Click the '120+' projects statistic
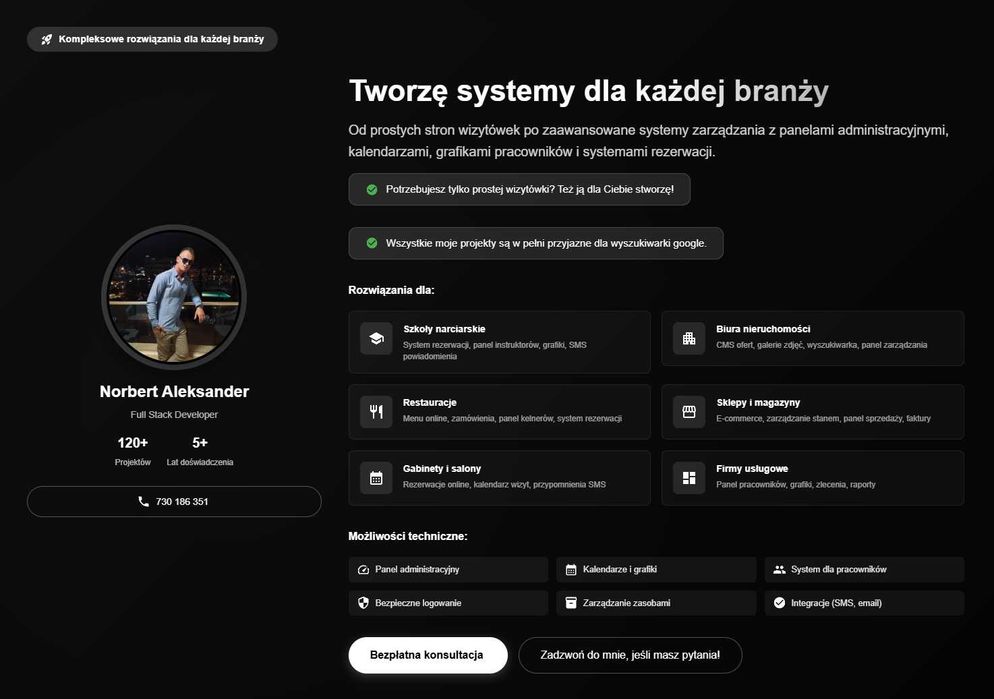Screen dimensions: 994x699 point(132,443)
